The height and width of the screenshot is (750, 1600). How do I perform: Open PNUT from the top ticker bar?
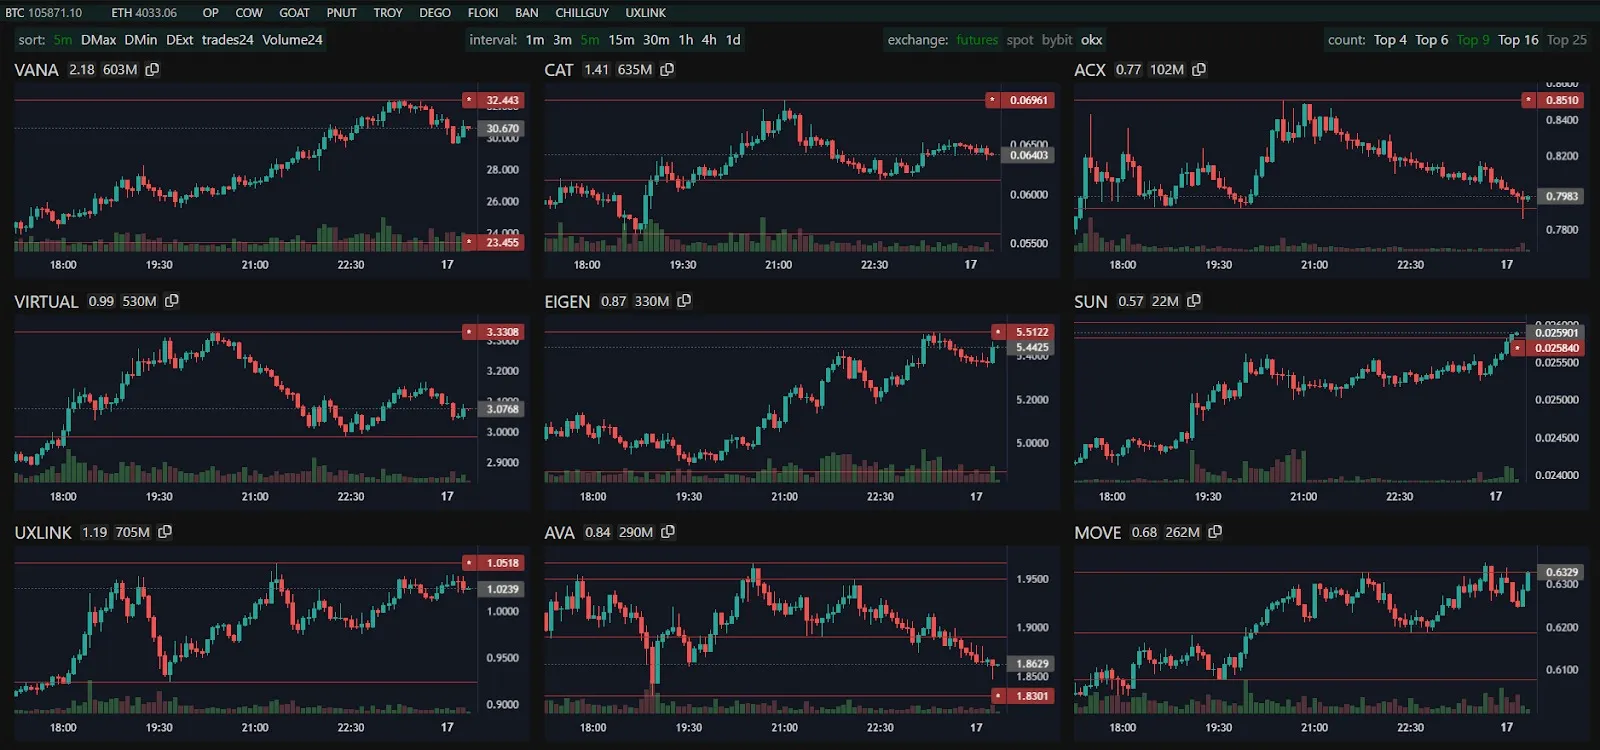point(341,13)
